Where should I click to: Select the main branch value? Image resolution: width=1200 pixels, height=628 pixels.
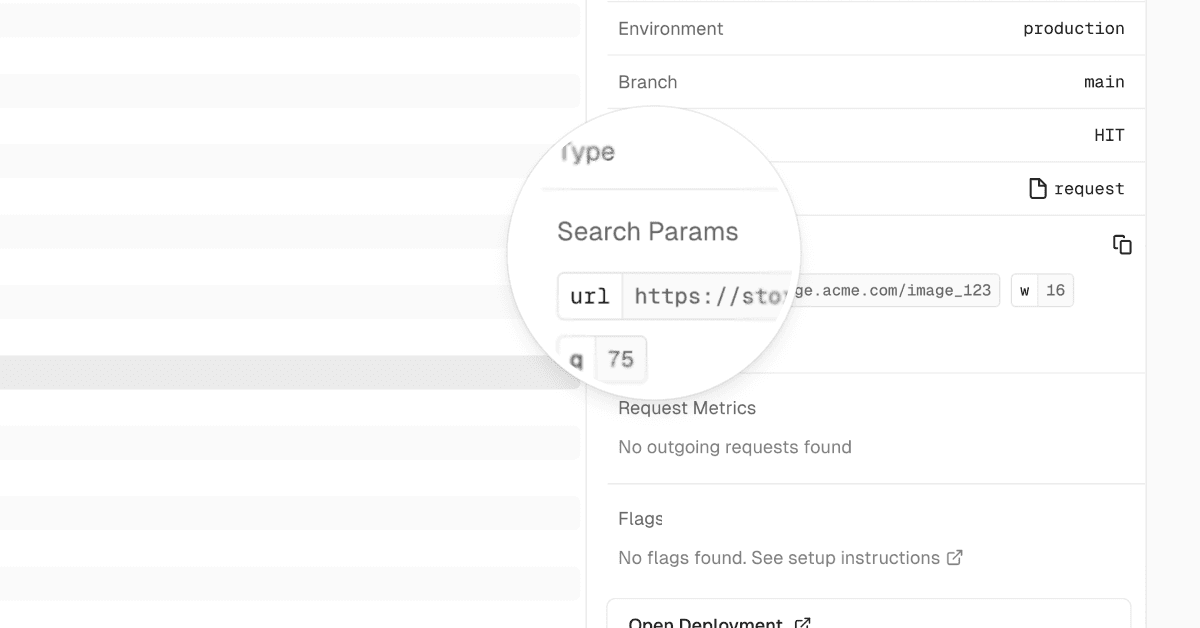[x=1104, y=82]
